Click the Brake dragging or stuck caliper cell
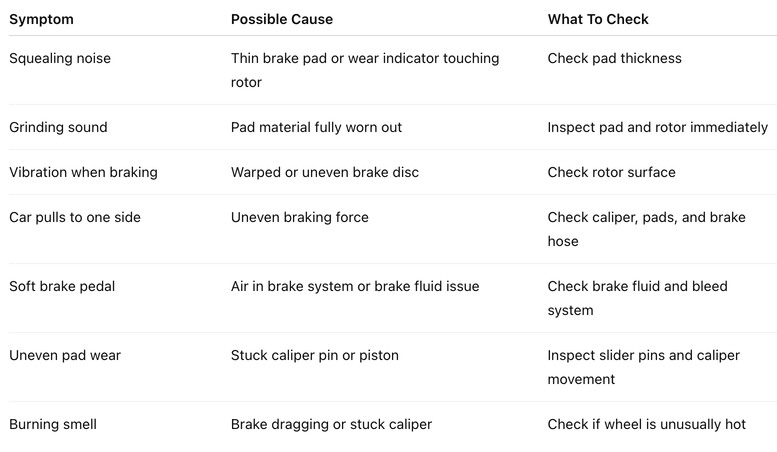The image size is (777, 452). pos(331,424)
